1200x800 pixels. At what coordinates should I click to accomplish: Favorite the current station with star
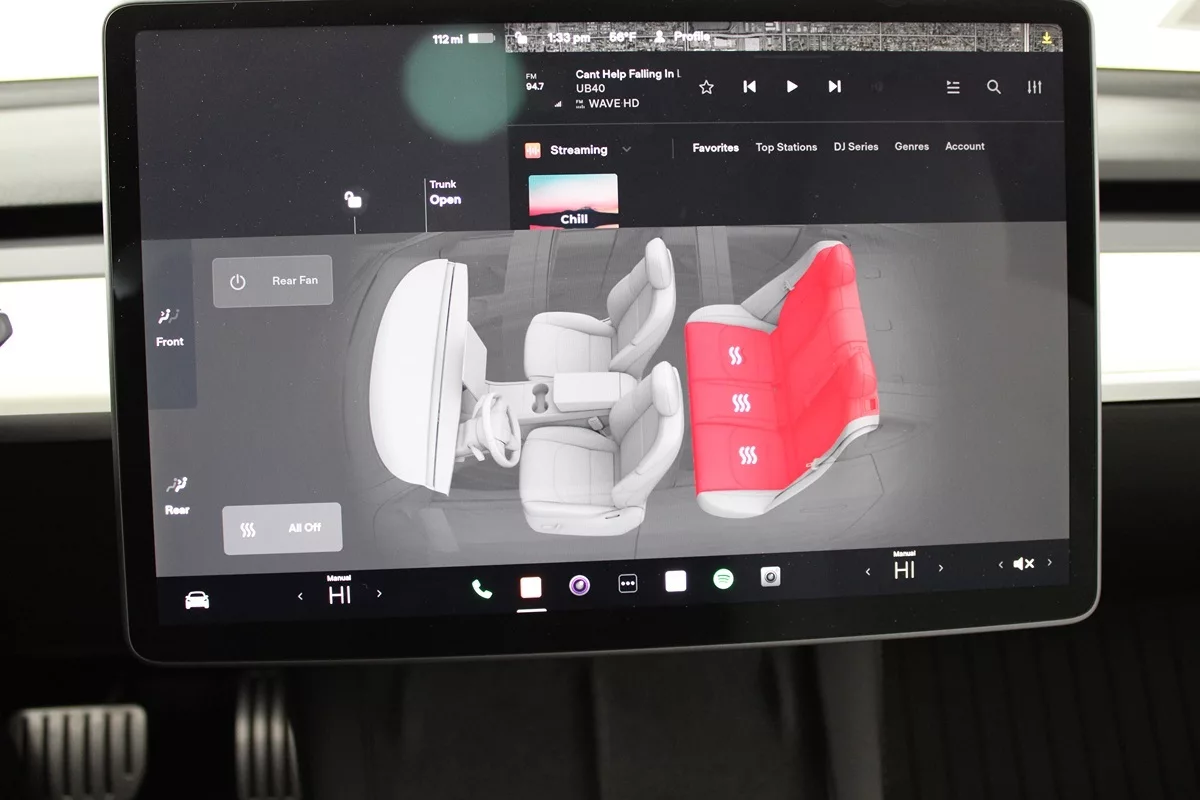tap(706, 87)
